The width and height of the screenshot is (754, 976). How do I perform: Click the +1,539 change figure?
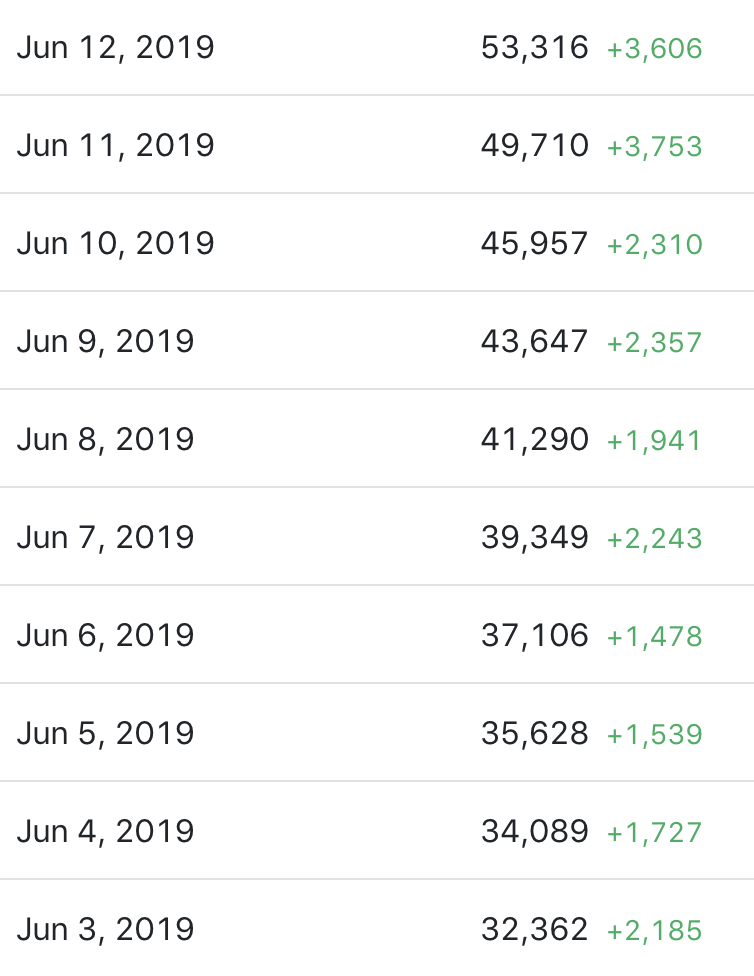tap(655, 735)
